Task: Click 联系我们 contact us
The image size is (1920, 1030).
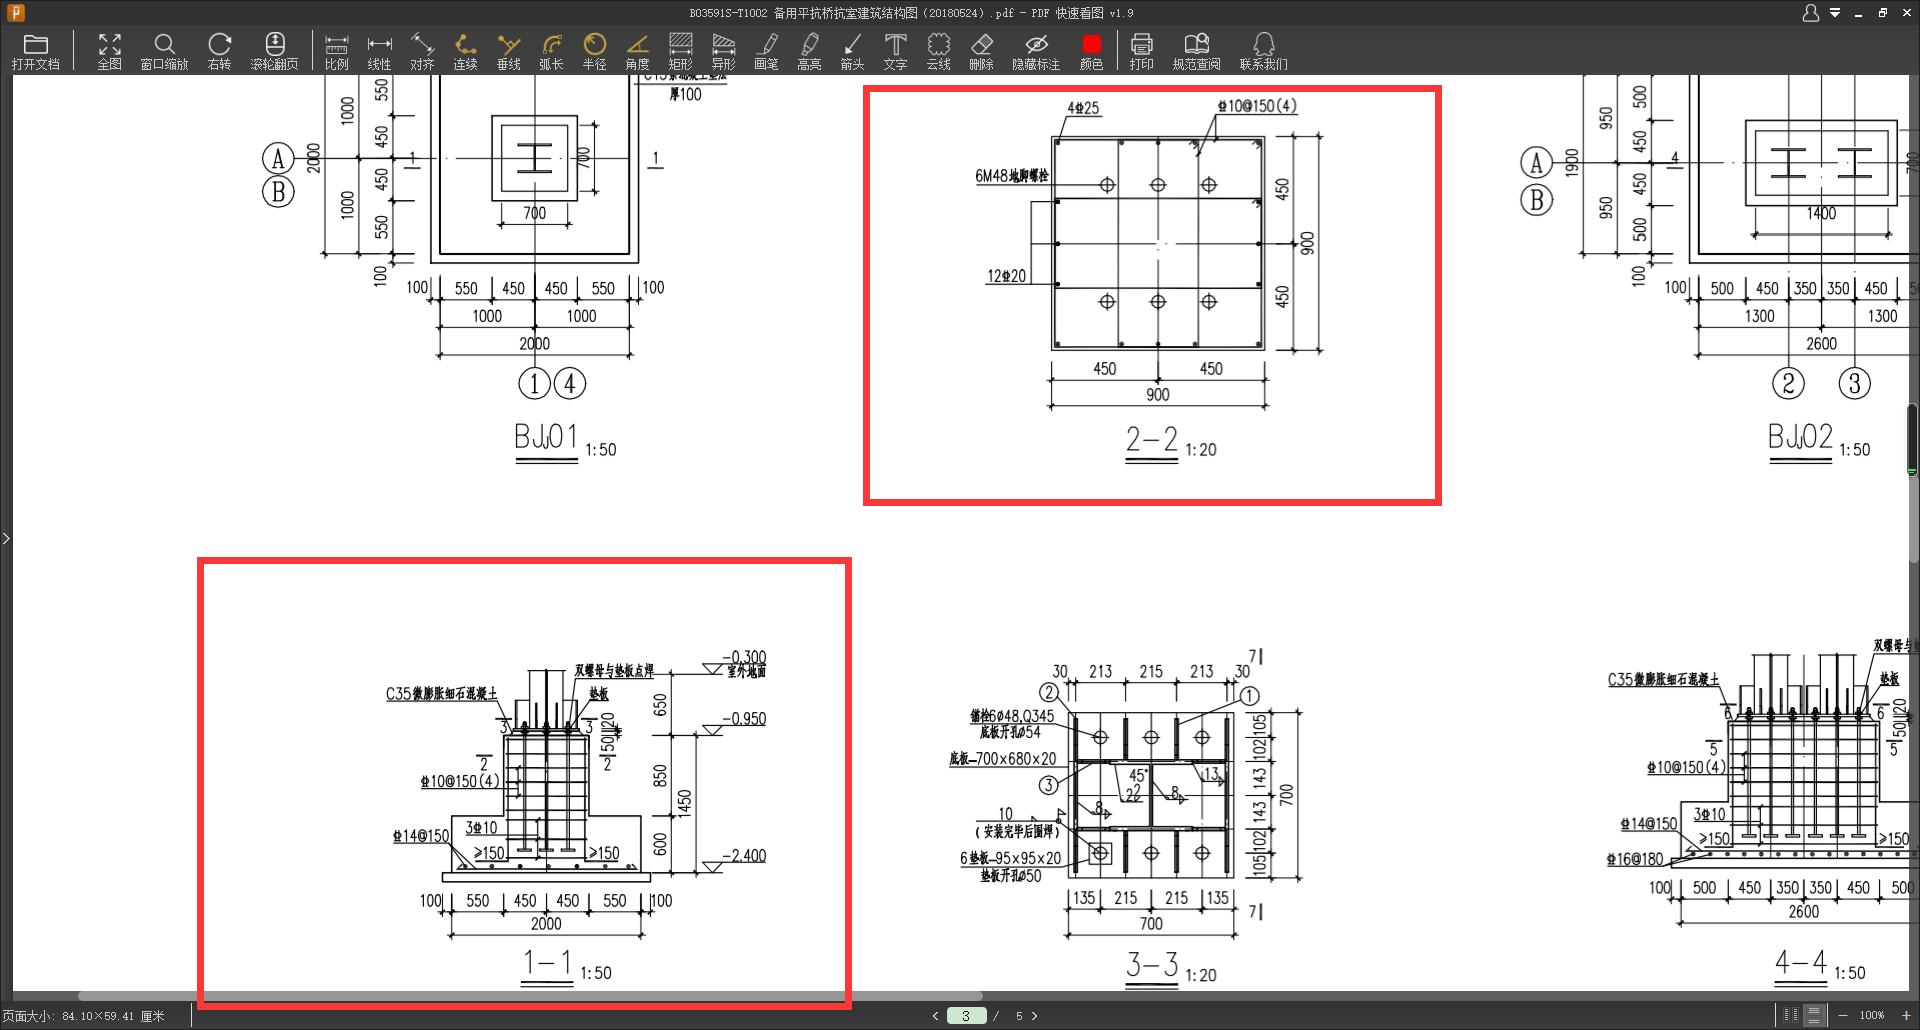Action: (1264, 52)
